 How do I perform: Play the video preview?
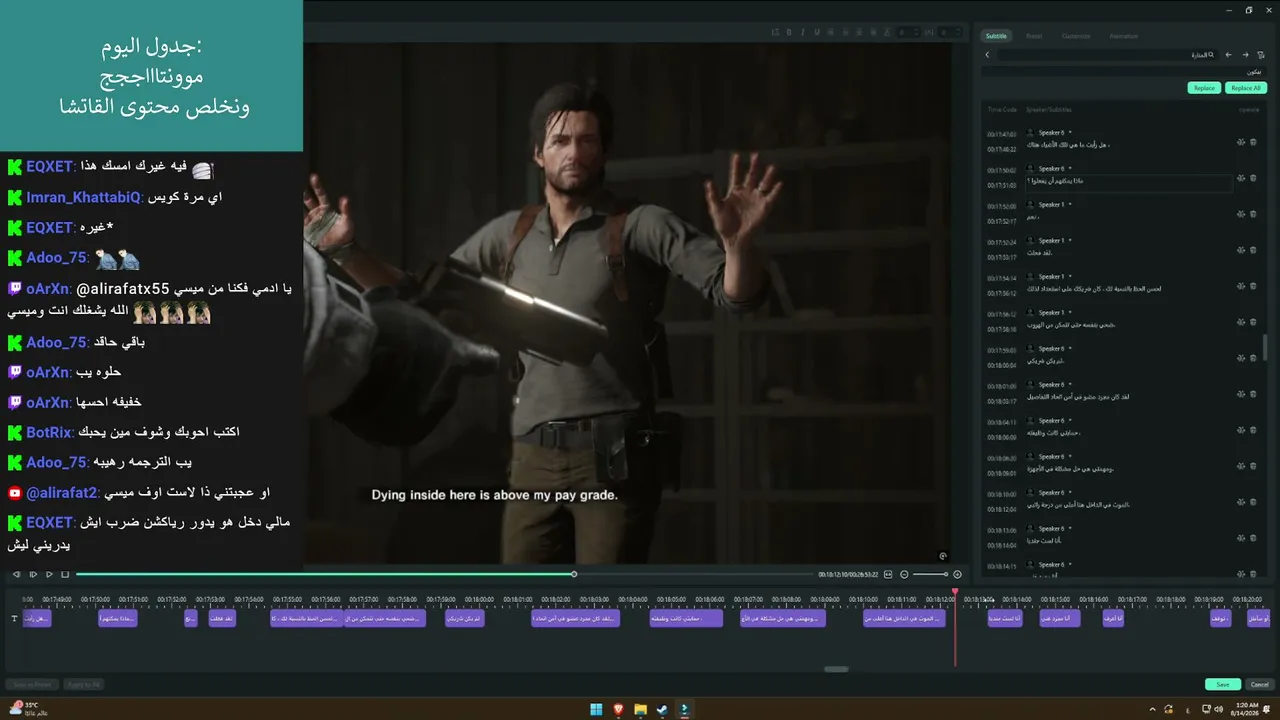(x=49, y=574)
